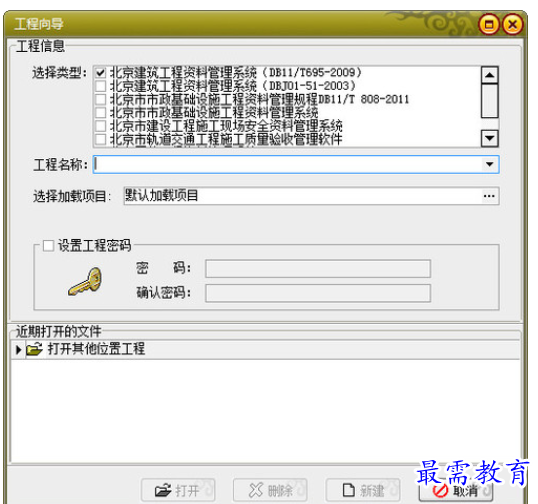Open the 工程名称 dropdown arrow
The image size is (538, 504).
pos(490,164)
